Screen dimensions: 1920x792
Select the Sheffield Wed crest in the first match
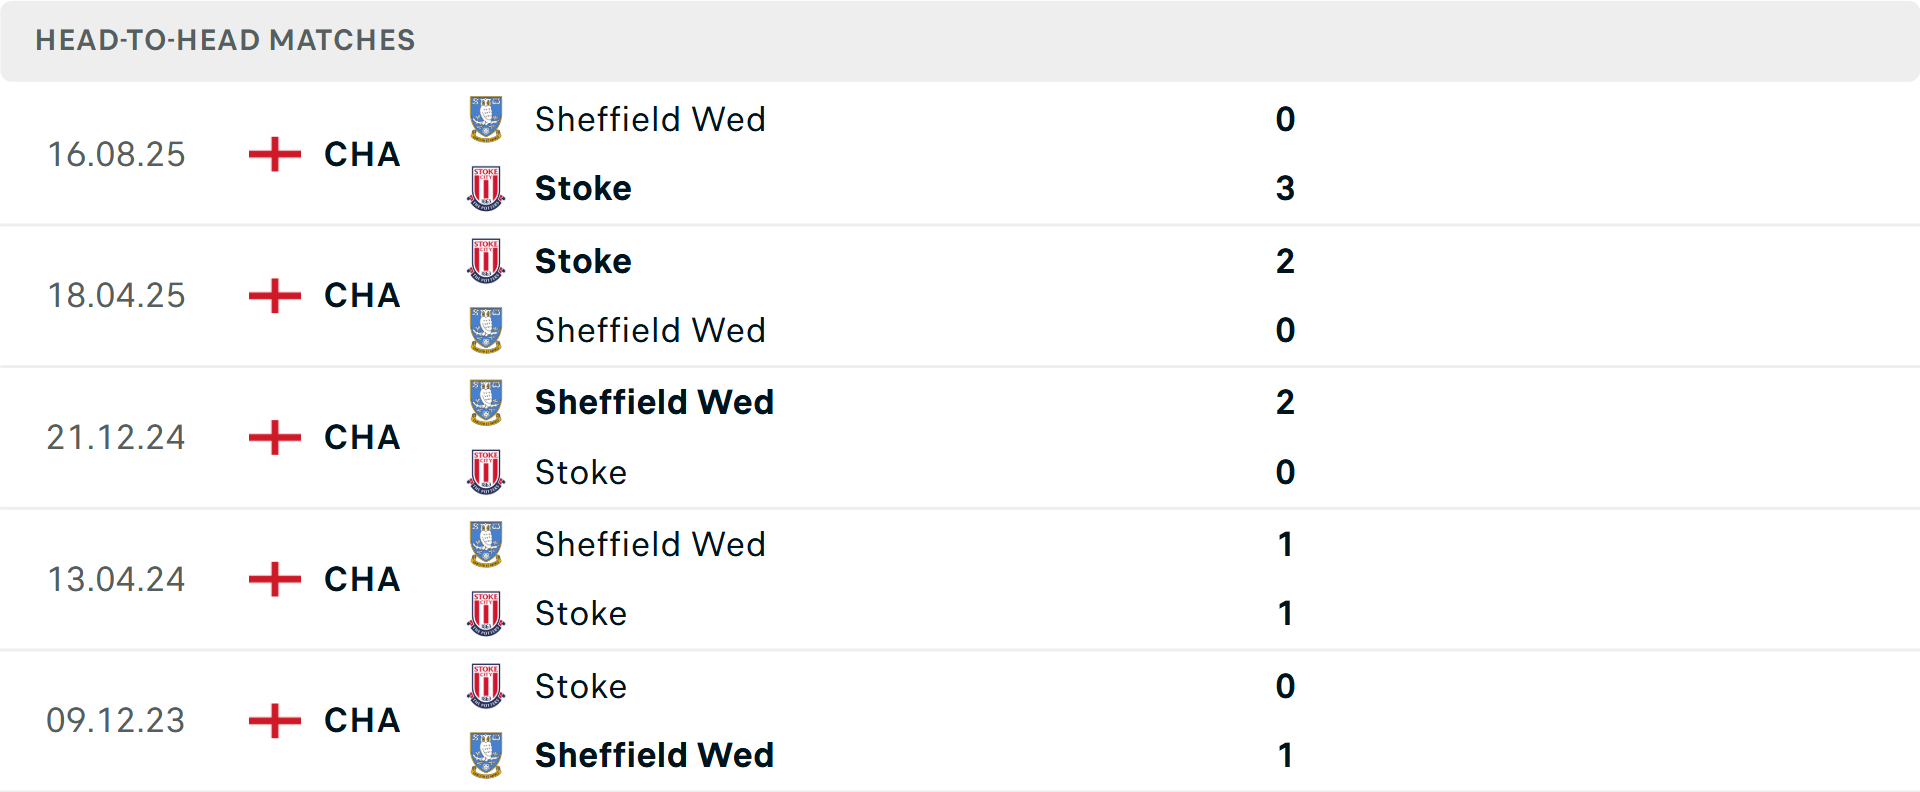(485, 119)
